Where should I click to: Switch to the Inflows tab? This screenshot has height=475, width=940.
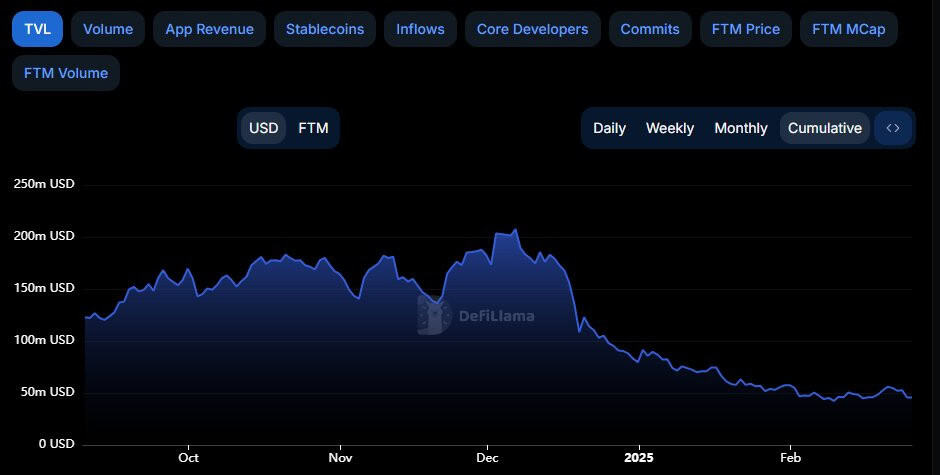click(420, 29)
